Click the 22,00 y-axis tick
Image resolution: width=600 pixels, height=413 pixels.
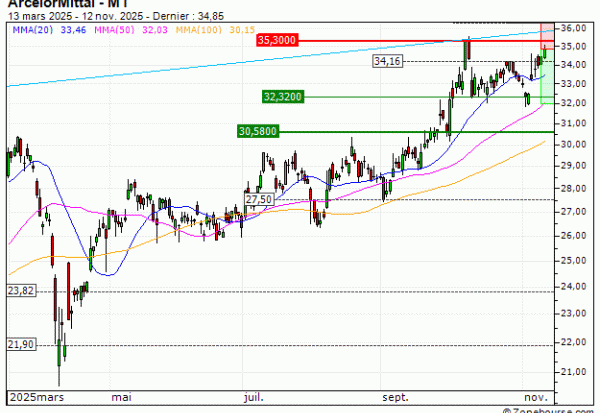[x=574, y=342]
